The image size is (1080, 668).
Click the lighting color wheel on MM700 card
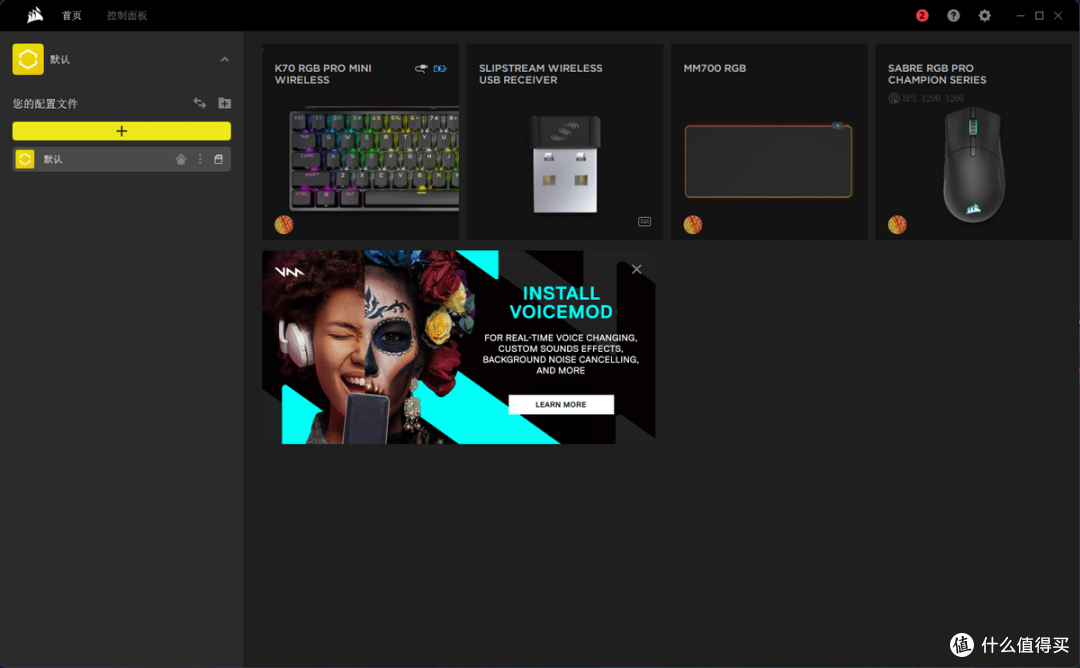(x=693, y=225)
